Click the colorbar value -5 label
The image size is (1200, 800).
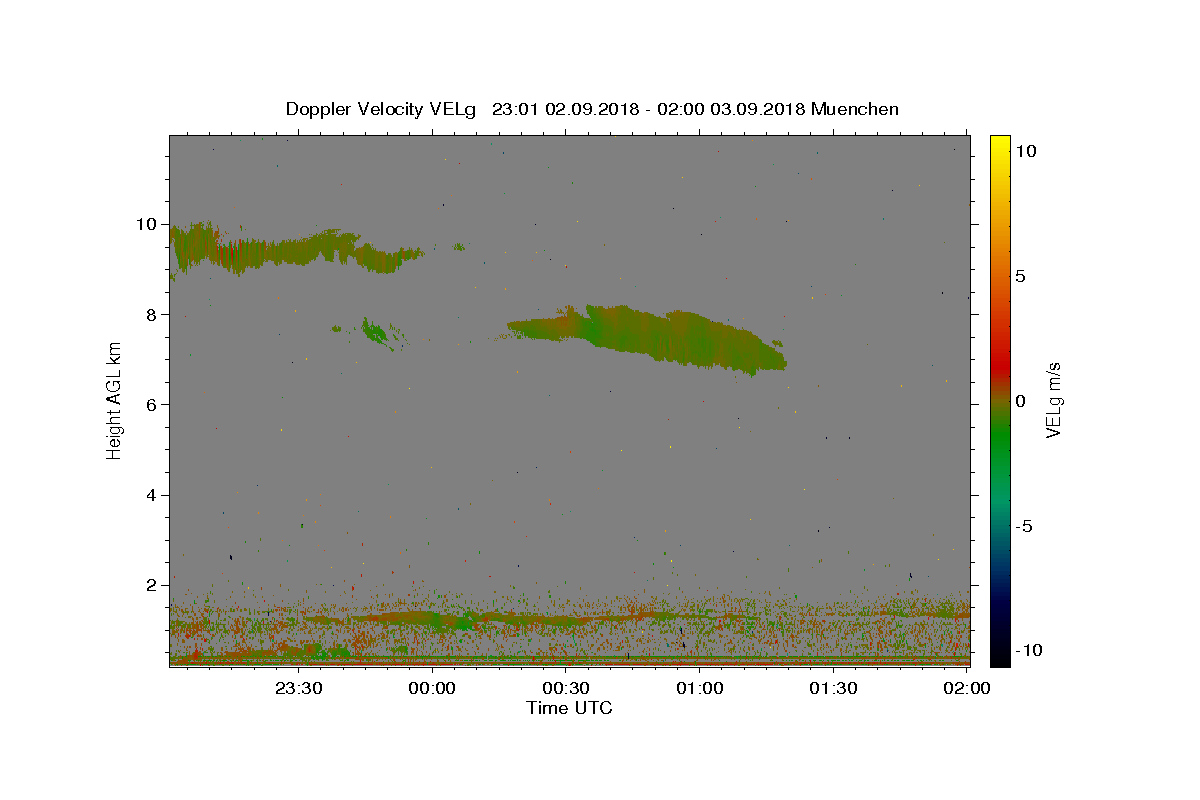[1025, 526]
